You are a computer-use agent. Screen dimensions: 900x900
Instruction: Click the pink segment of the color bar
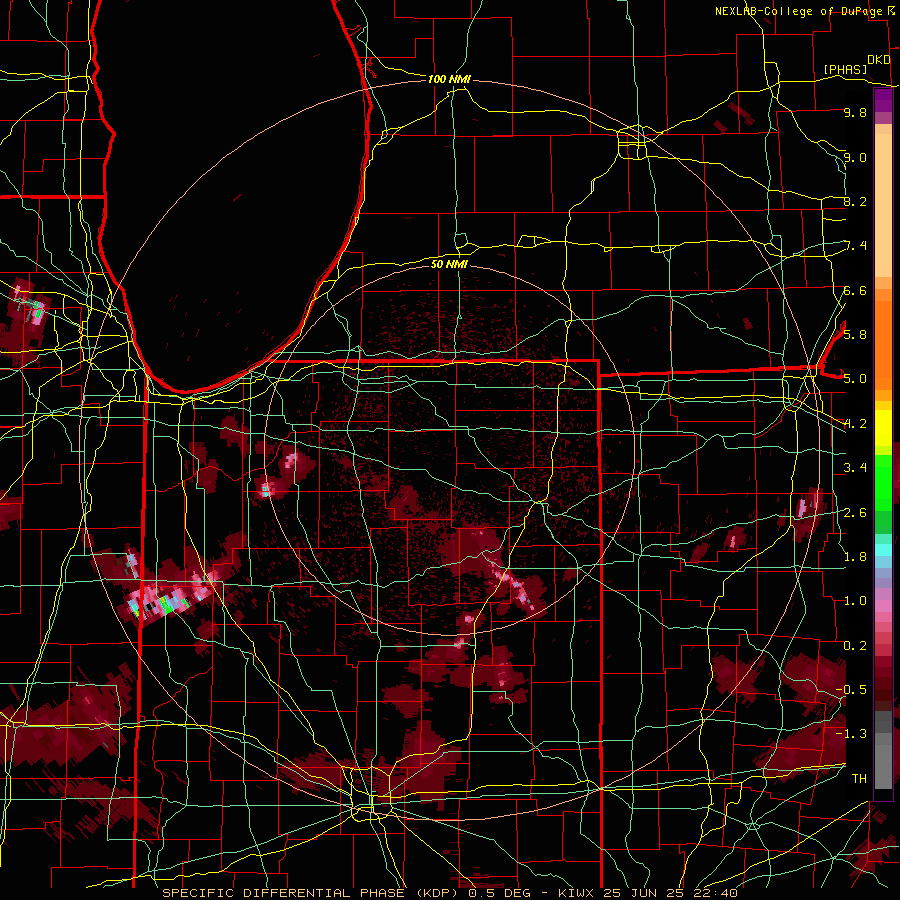coord(883,606)
